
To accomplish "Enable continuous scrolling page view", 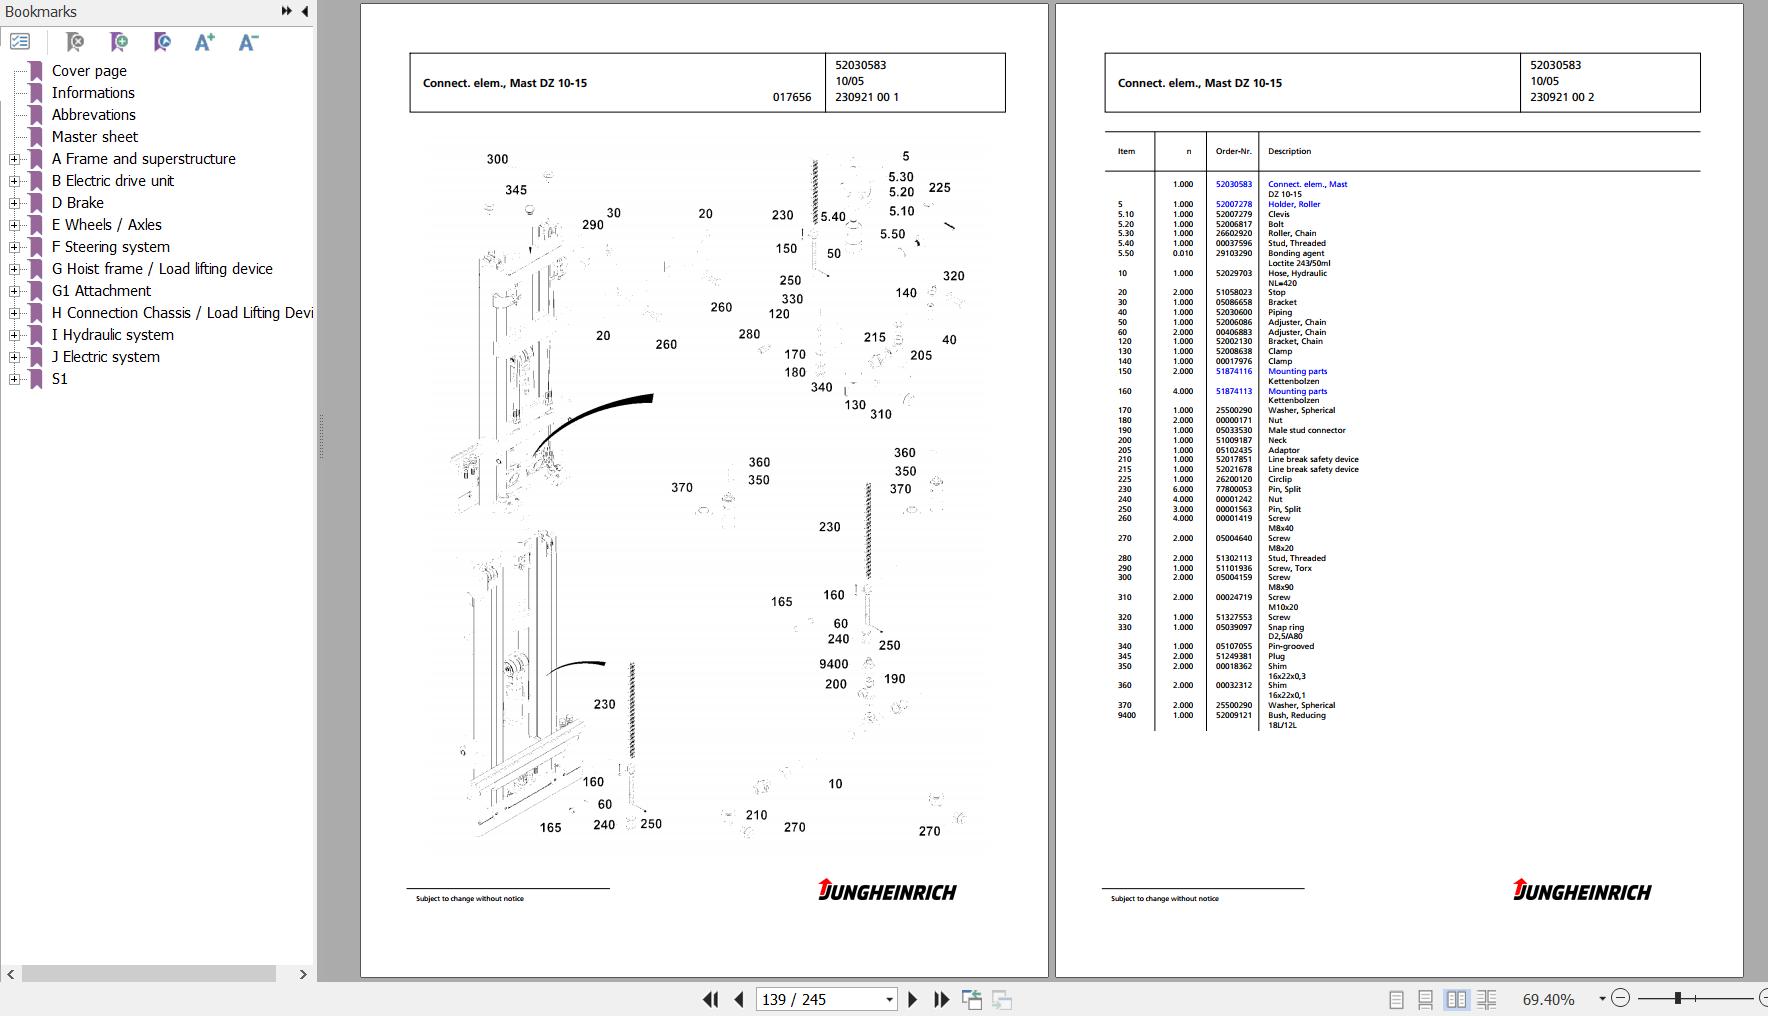I will coord(1426,999).
